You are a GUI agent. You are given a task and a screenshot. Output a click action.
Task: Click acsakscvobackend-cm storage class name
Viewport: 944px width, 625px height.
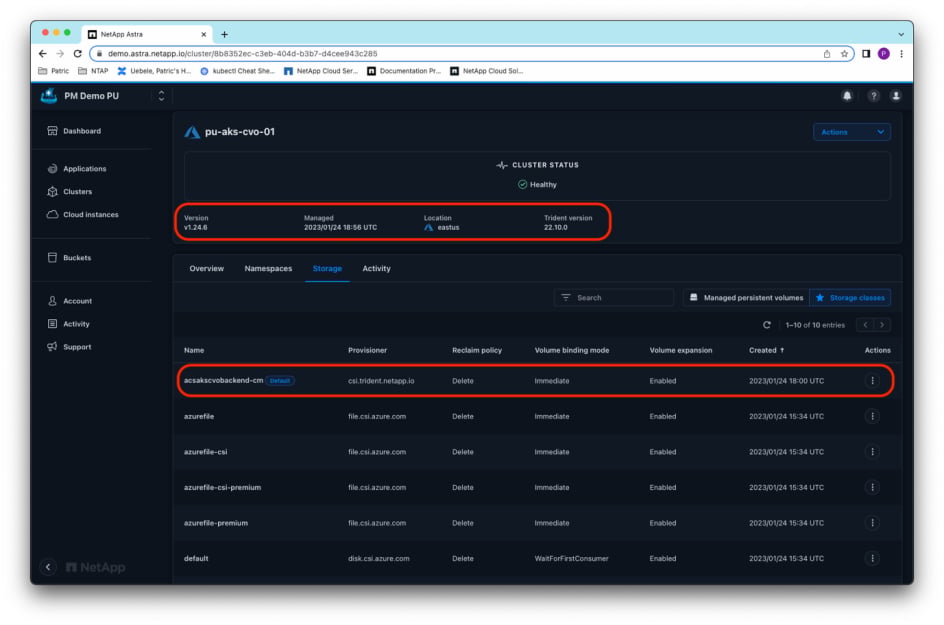pos(223,381)
